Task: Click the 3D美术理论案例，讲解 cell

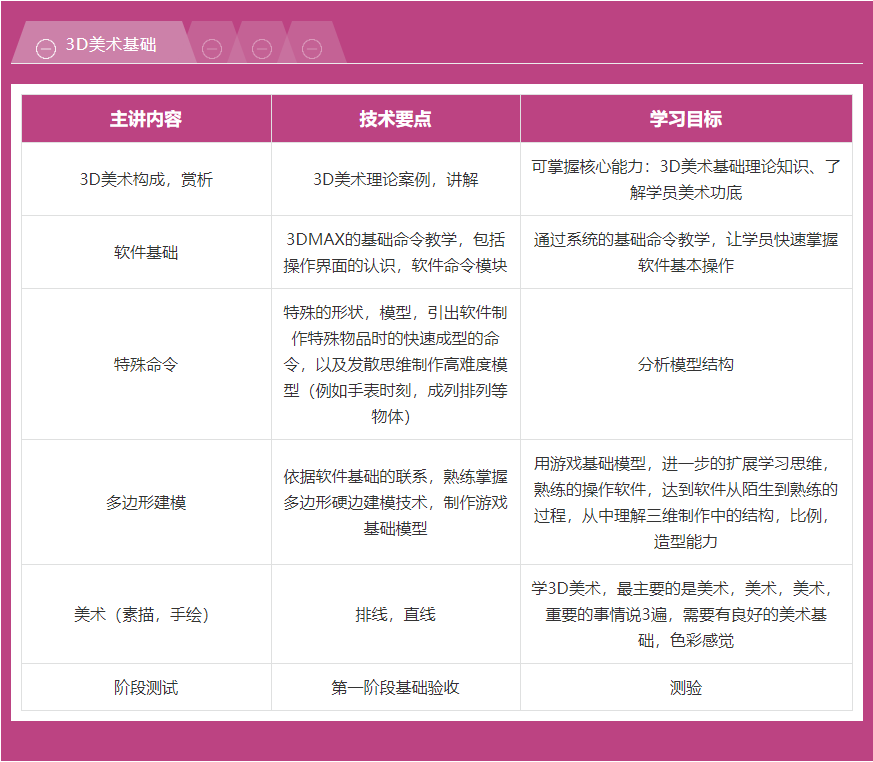Action: [395, 180]
